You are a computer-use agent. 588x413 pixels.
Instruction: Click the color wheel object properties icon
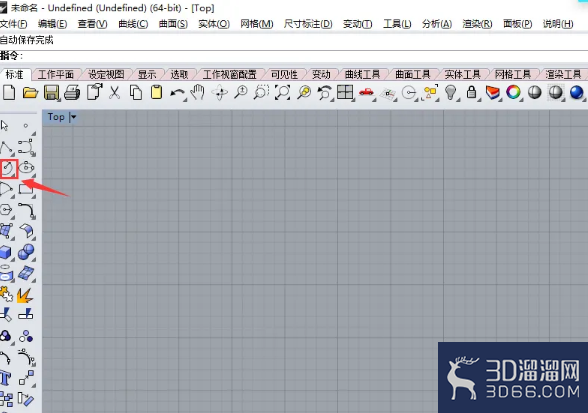coord(513,92)
